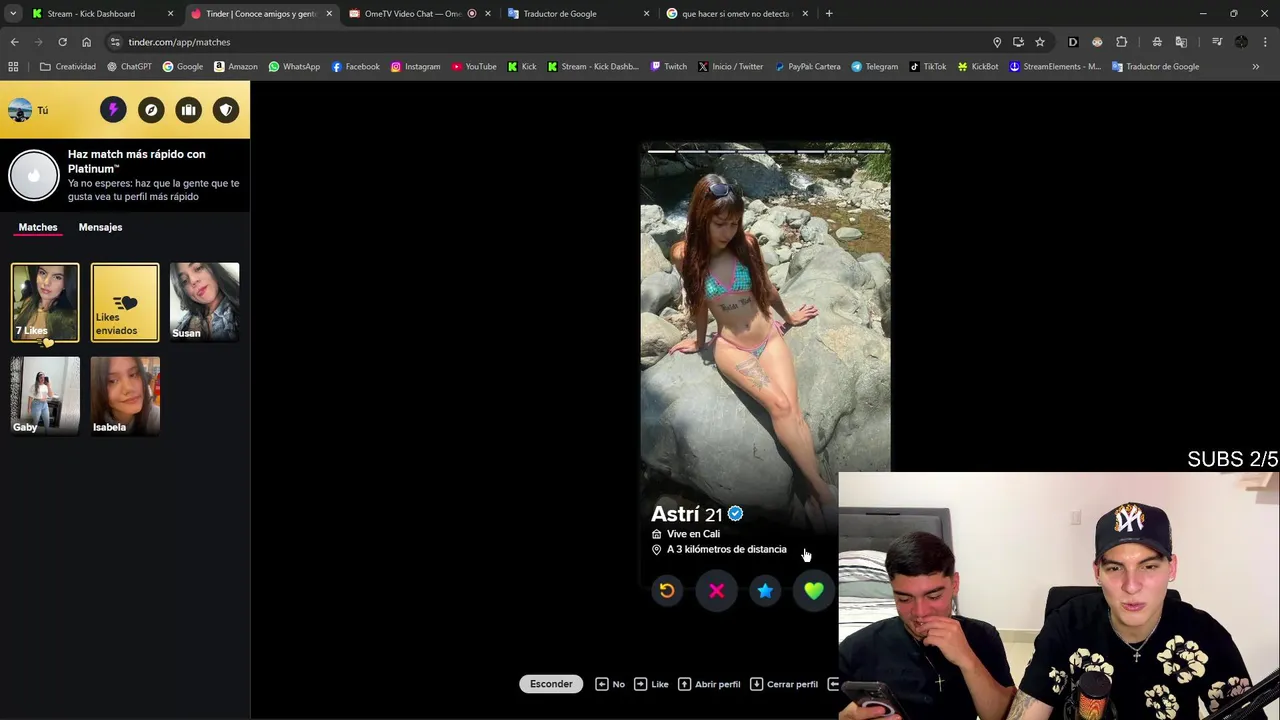Switch to the Matches tab
Screen dimensions: 1280x720
[x=38, y=227]
